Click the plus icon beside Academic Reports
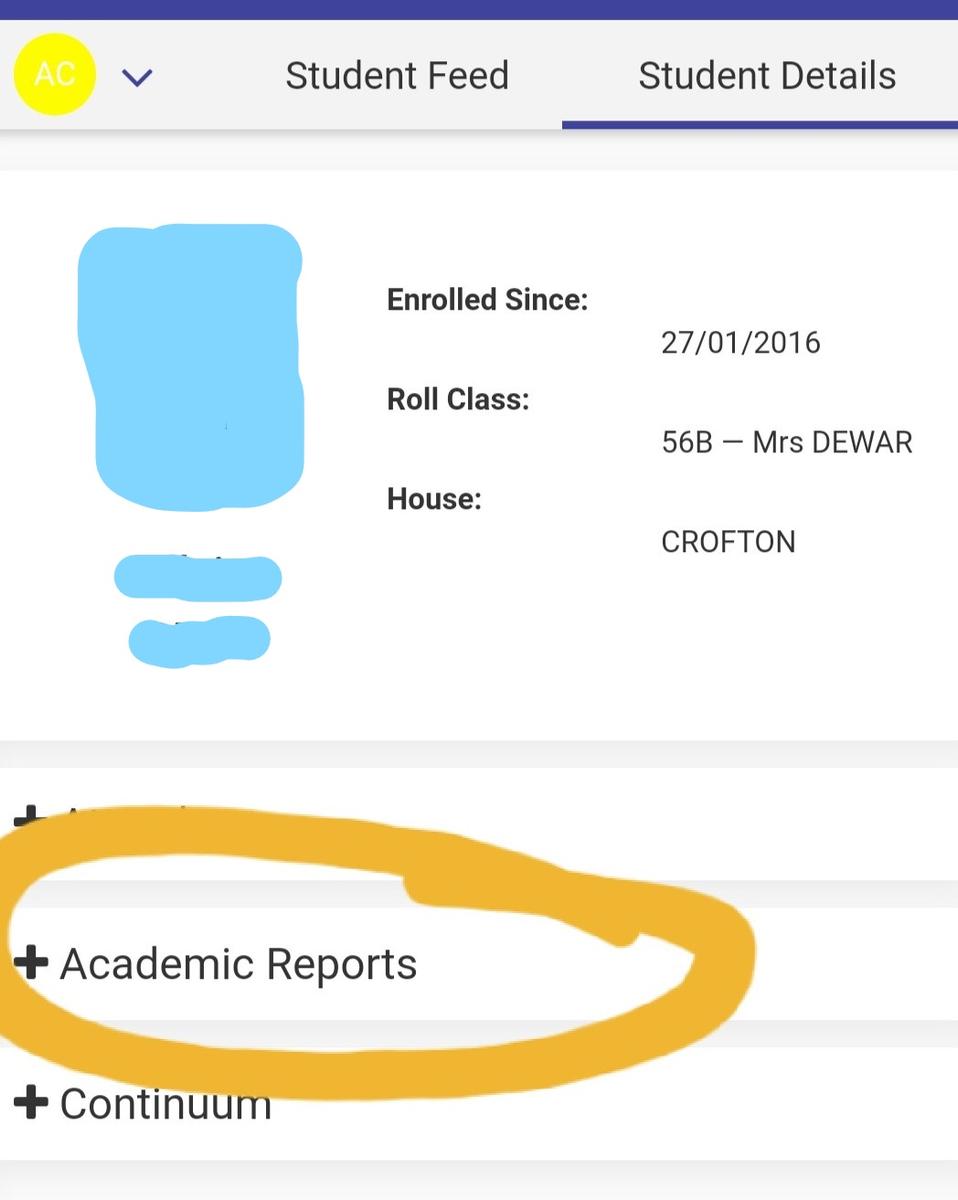The image size is (958, 1200). click(x=31, y=963)
